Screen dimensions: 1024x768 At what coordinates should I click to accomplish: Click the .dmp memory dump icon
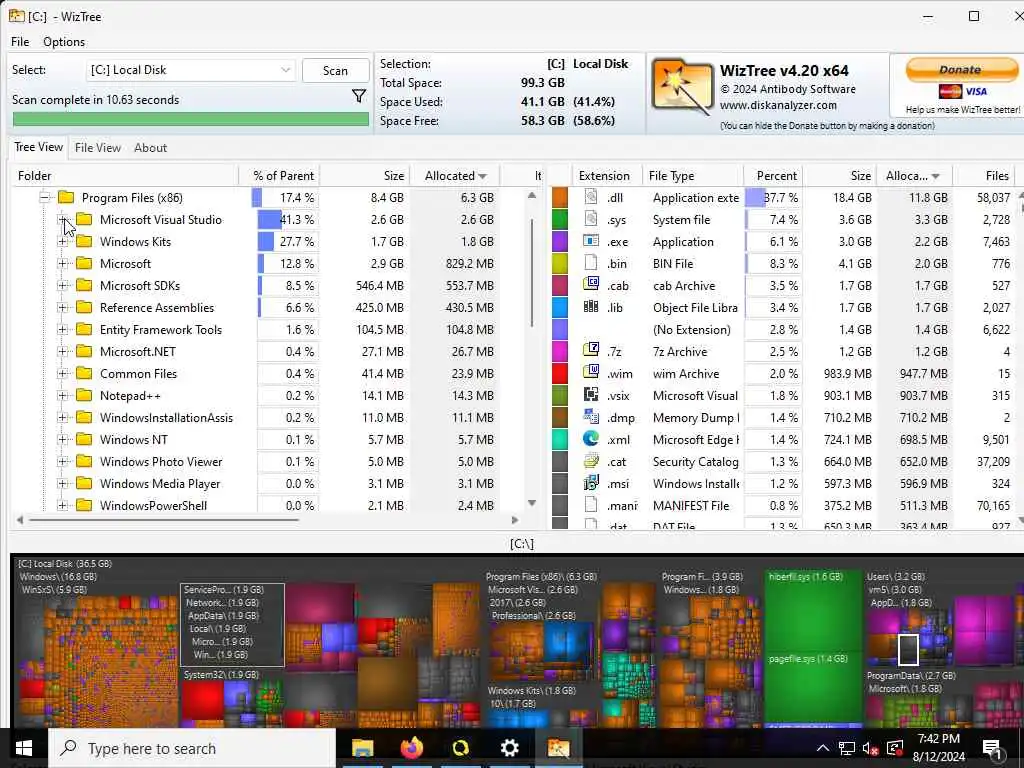pos(591,417)
